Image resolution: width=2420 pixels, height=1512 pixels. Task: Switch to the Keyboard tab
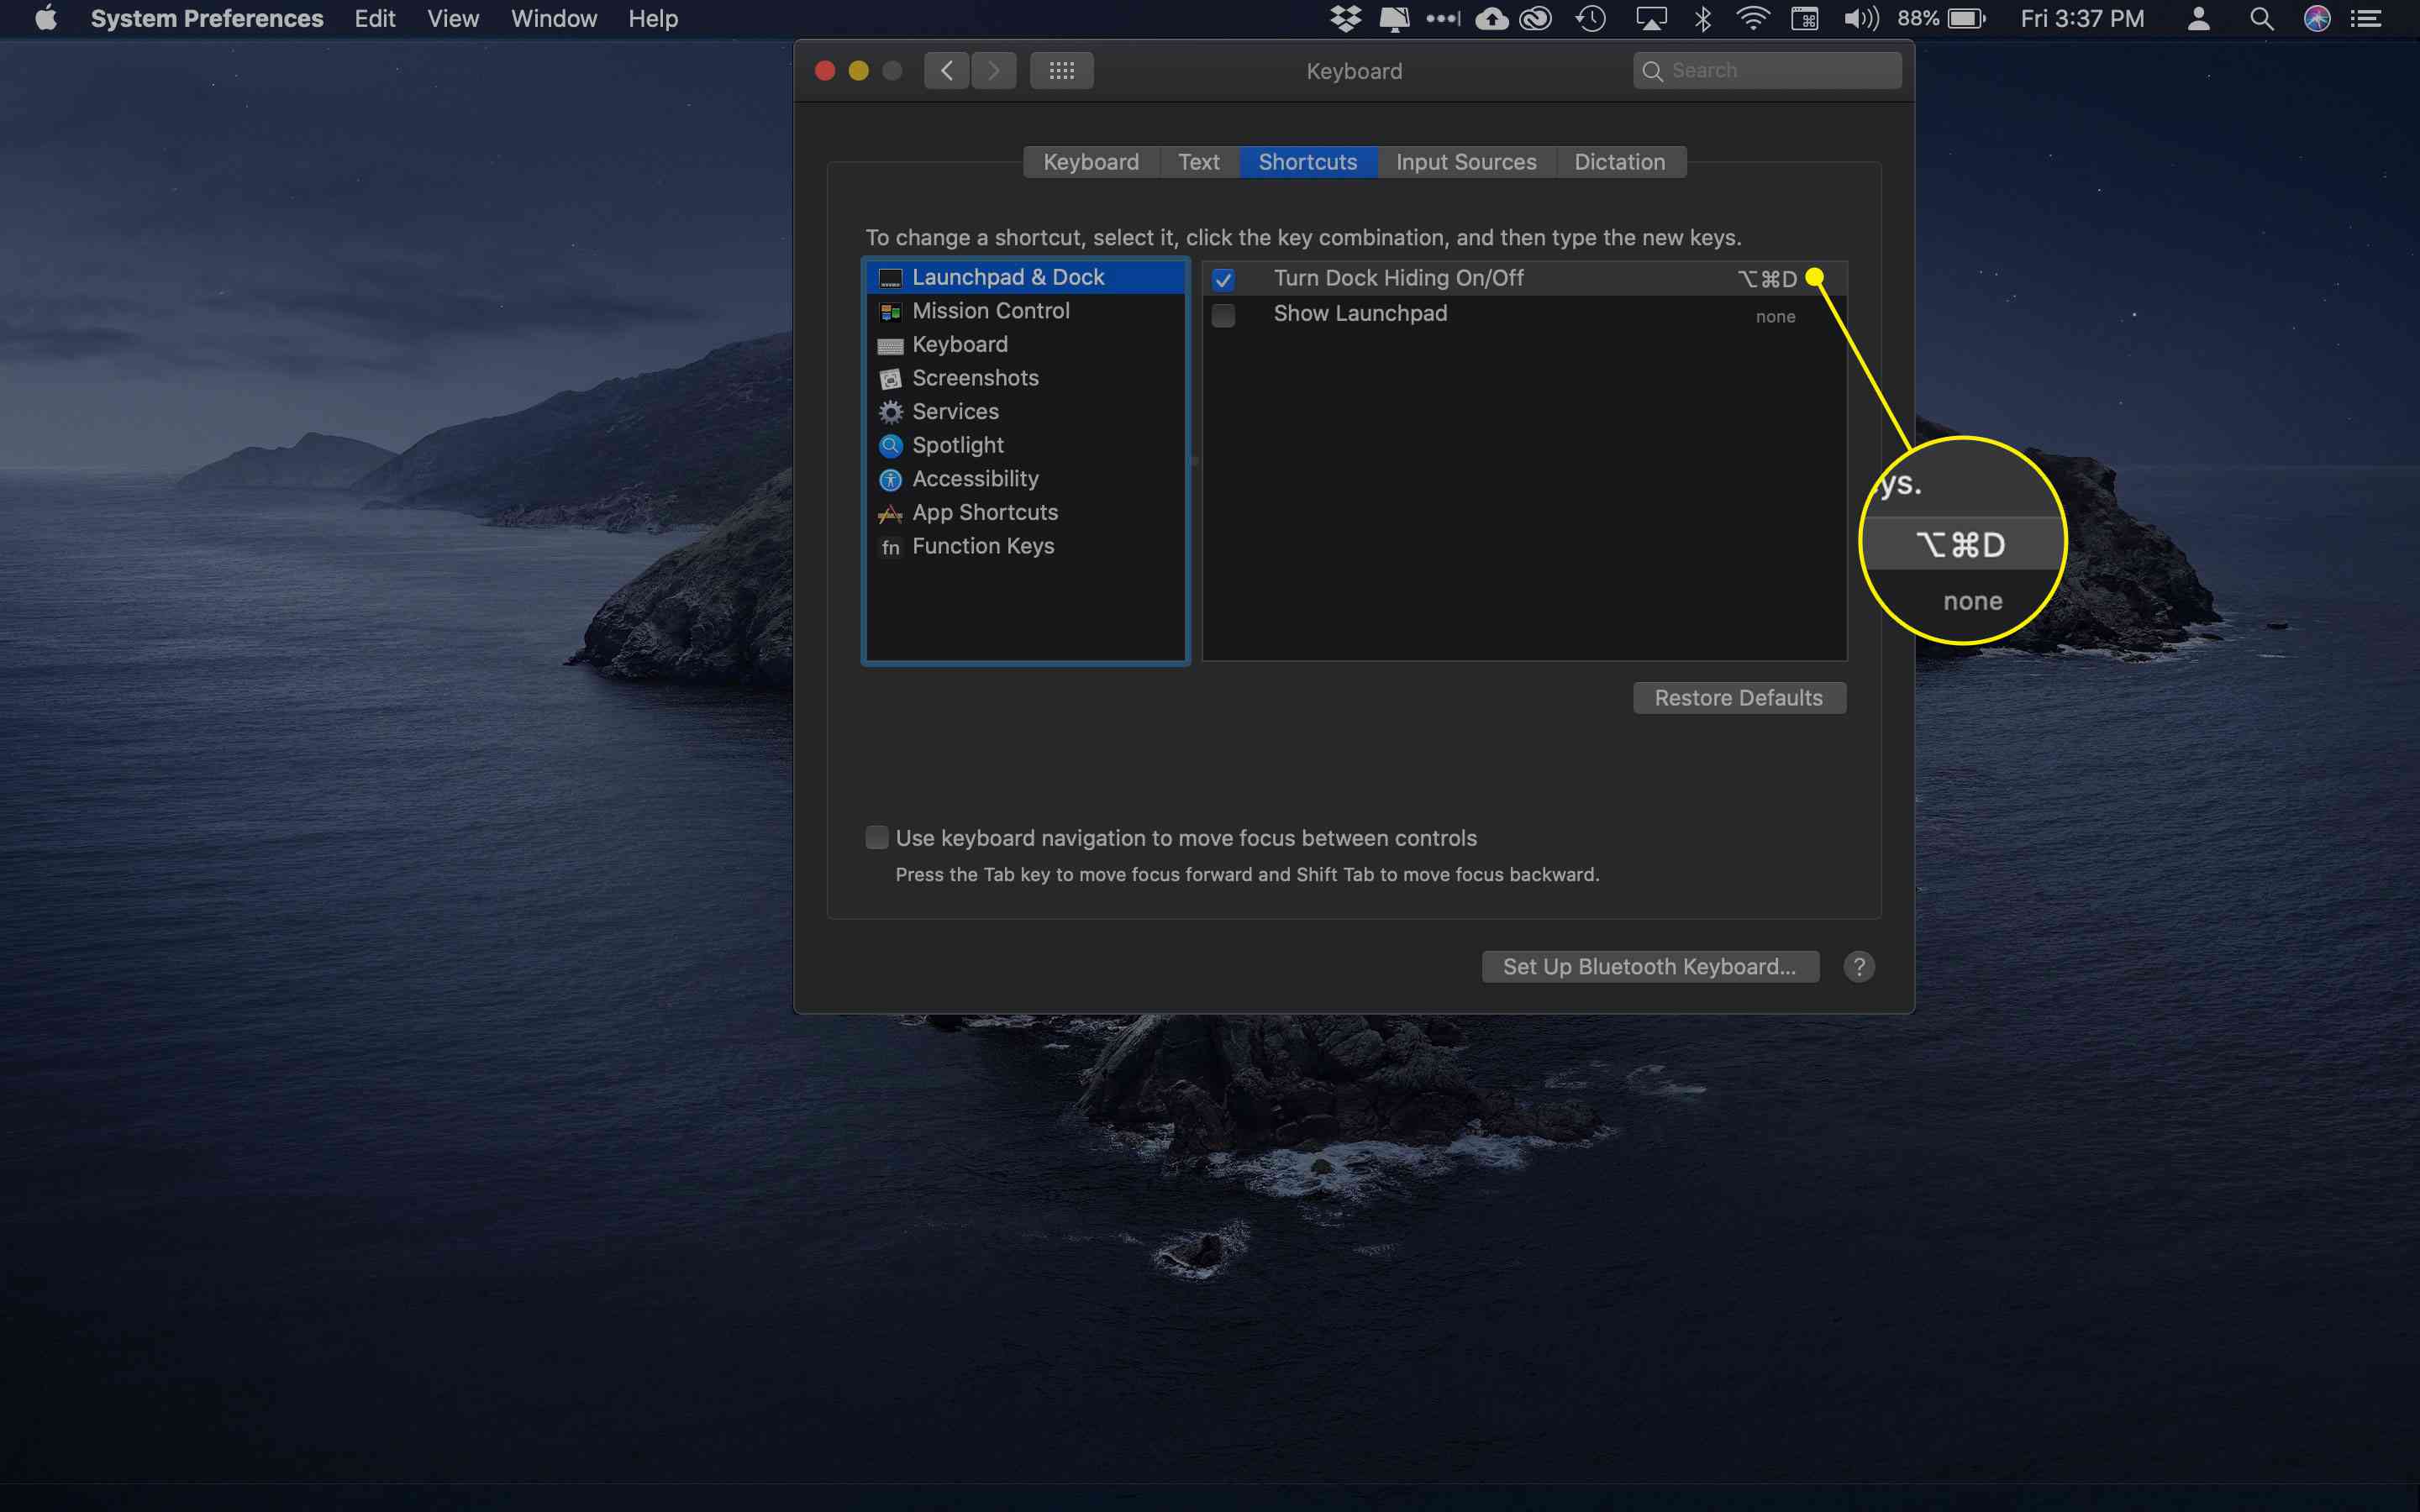pyautogui.click(x=1089, y=160)
